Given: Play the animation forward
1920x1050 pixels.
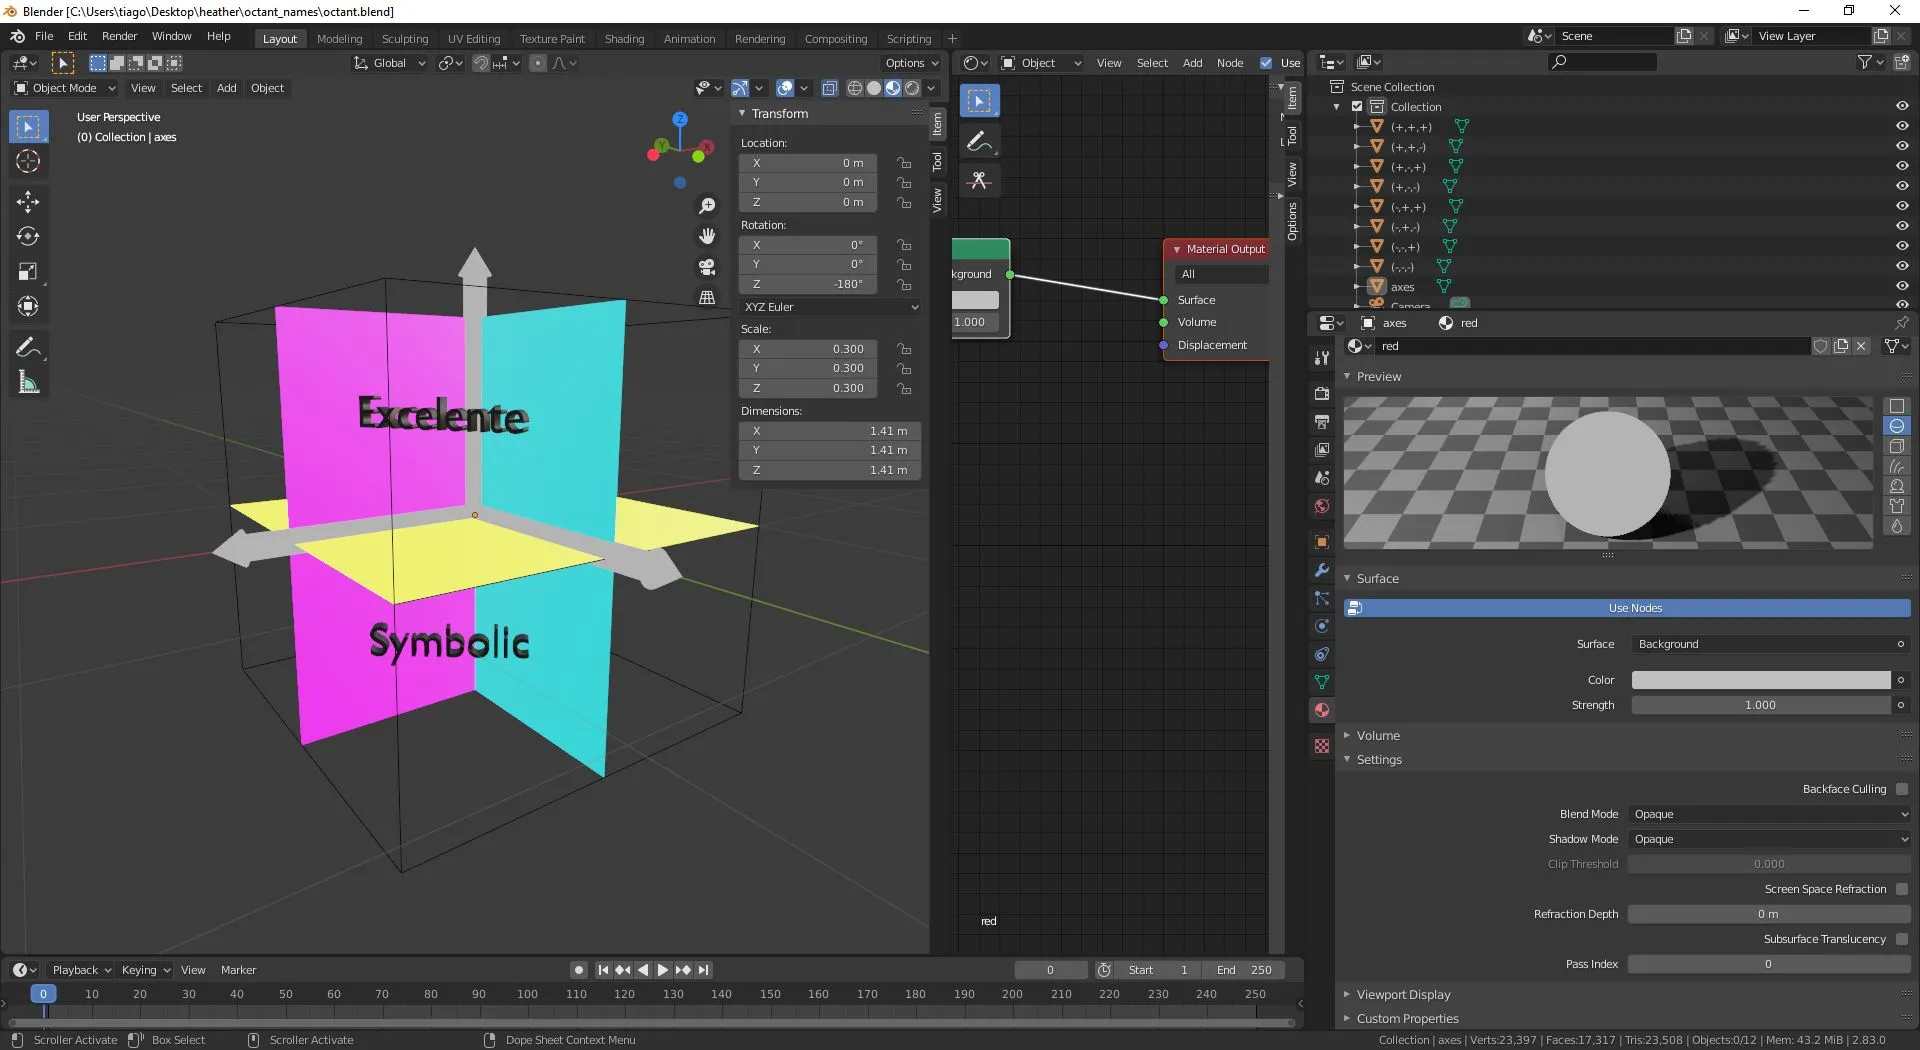Looking at the screenshot, I should click(x=662, y=970).
